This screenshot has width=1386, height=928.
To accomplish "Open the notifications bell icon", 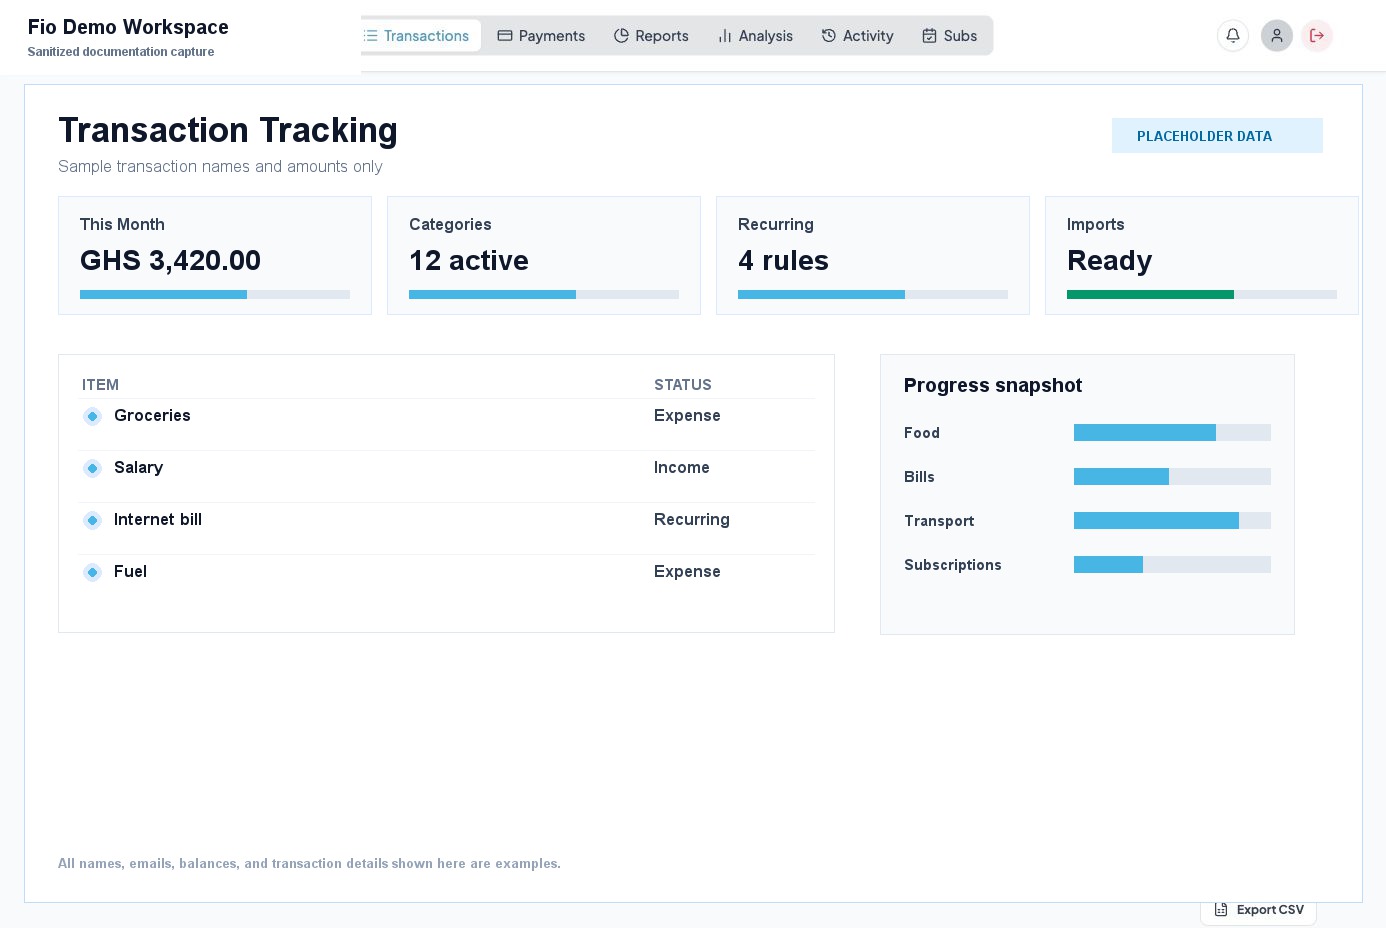I will (x=1233, y=36).
